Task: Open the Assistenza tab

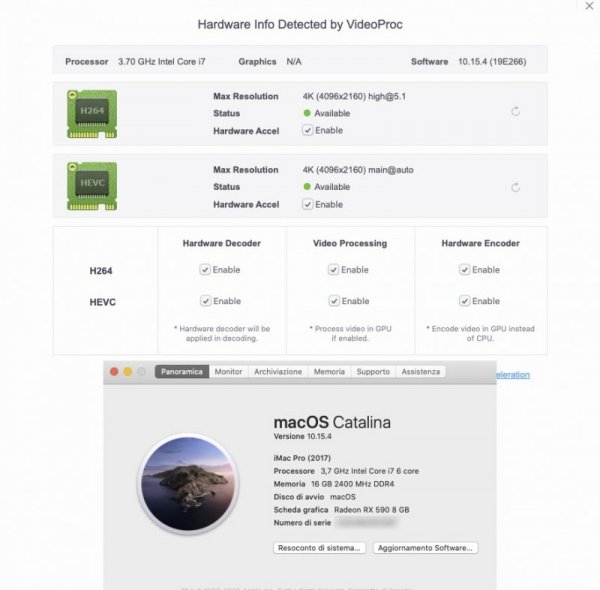Action: click(x=421, y=372)
